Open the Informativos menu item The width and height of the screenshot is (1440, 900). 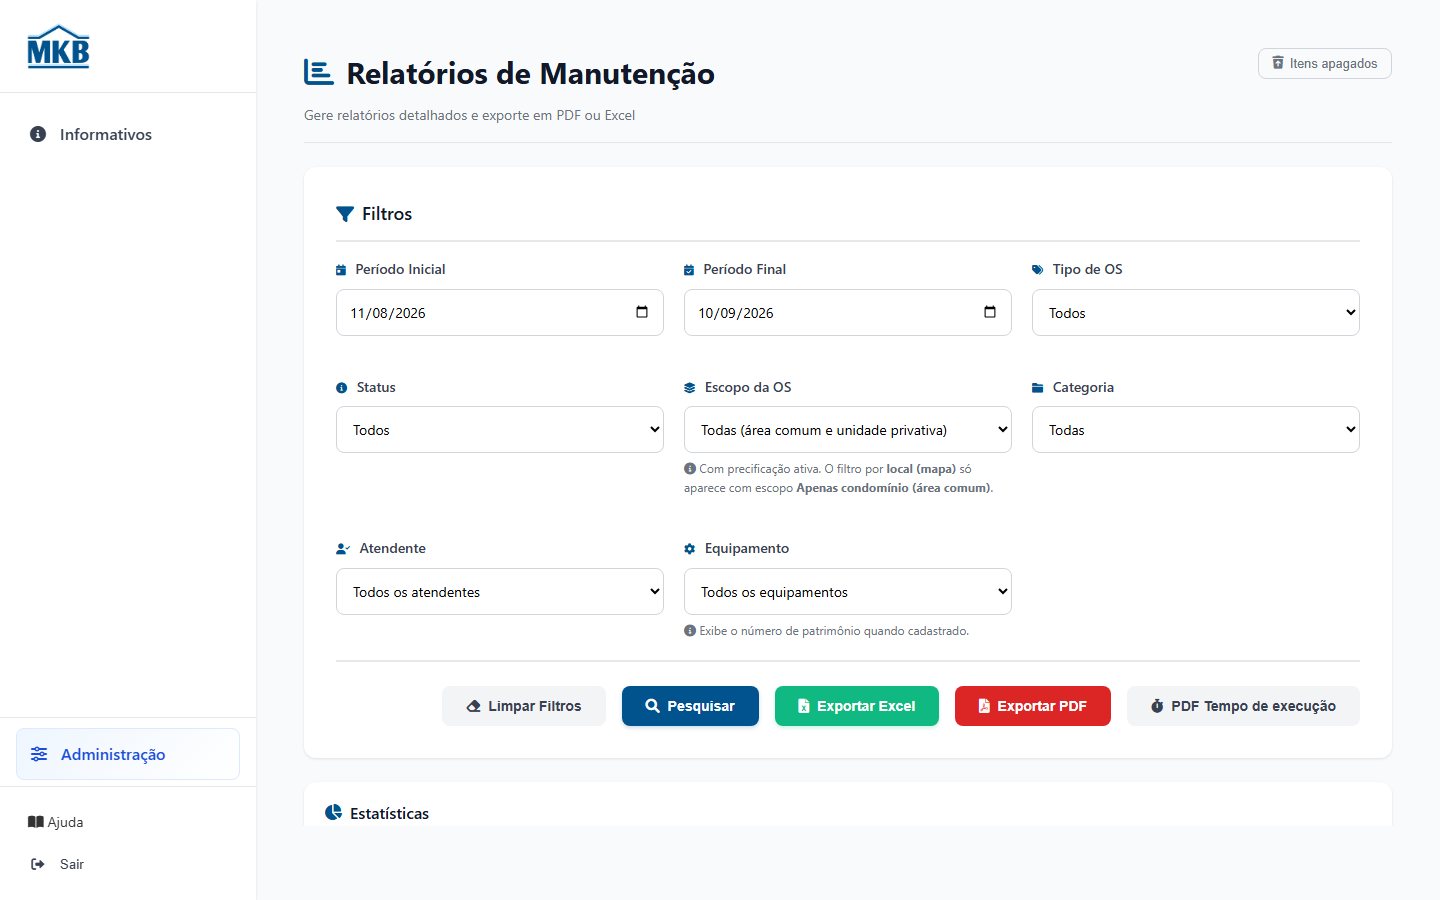pos(128,134)
